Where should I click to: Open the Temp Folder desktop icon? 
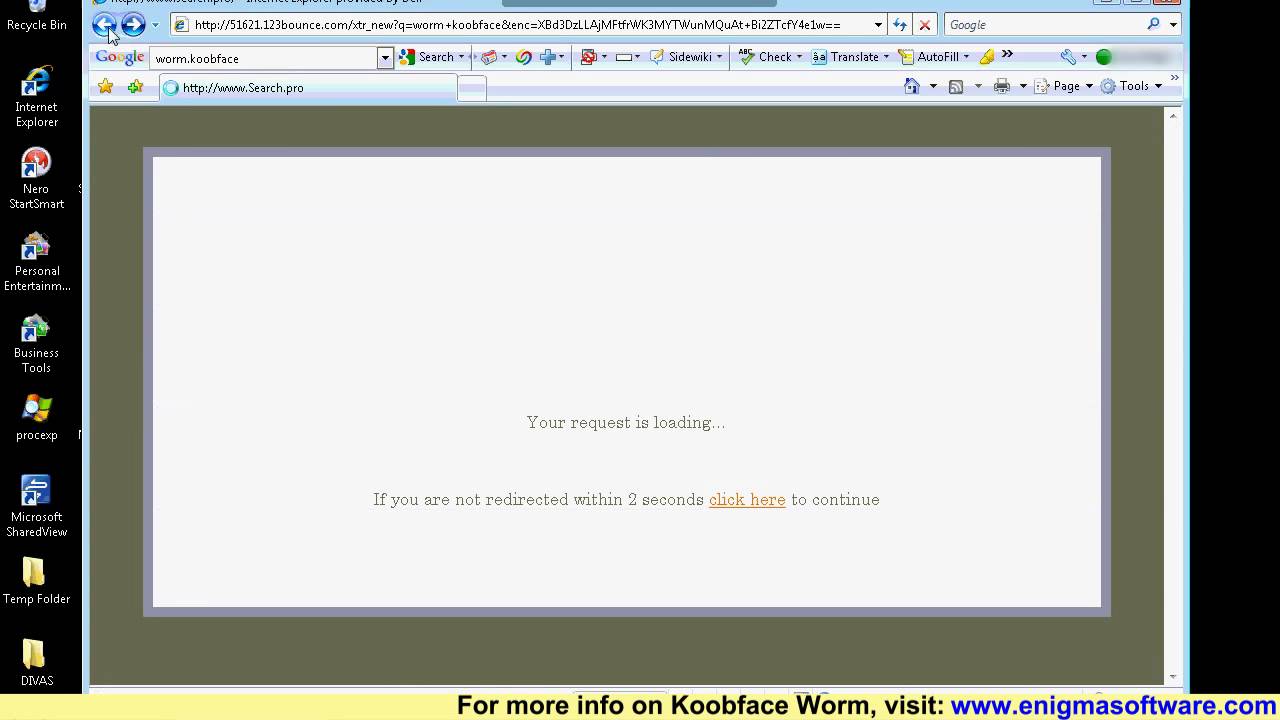[x=36, y=582]
